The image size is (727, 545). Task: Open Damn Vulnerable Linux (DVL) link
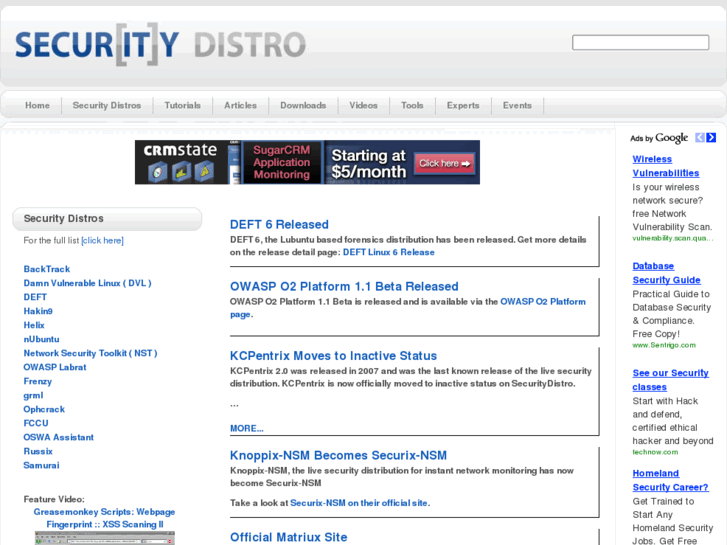pyautogui.click(x=88, y=283)
